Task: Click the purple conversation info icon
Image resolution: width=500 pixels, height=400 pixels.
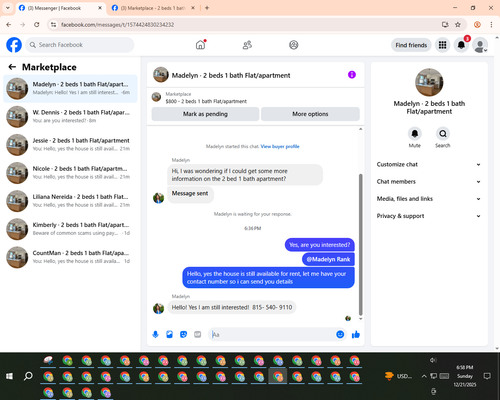Action: pyautogui.click(x=352, y=75)
